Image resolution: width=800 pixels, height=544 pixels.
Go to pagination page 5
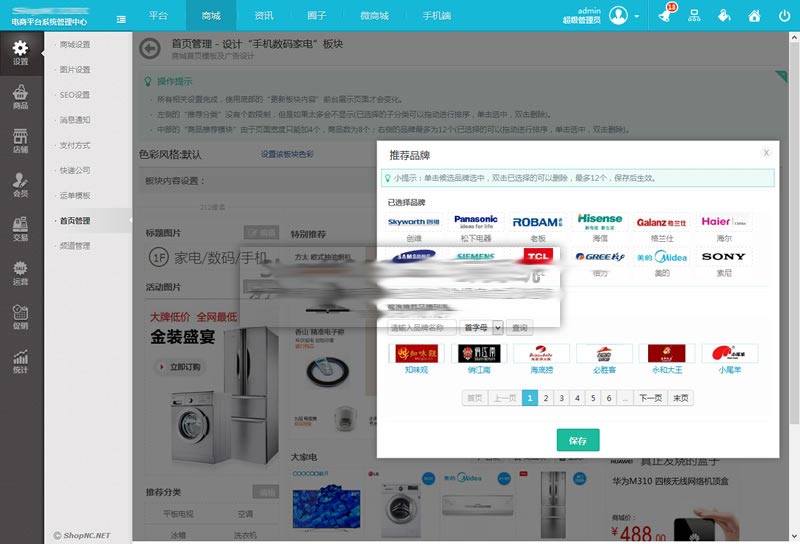click(593, 398)
